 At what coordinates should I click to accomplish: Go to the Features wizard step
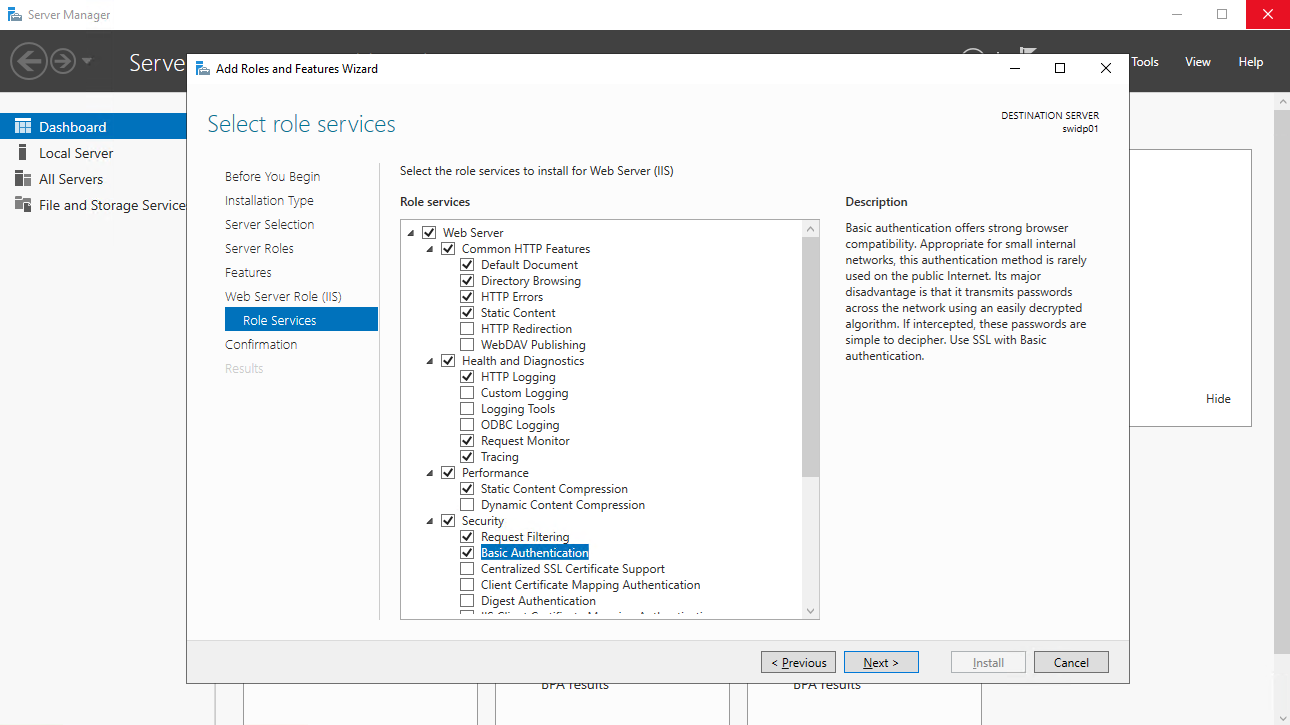(248, 273)
